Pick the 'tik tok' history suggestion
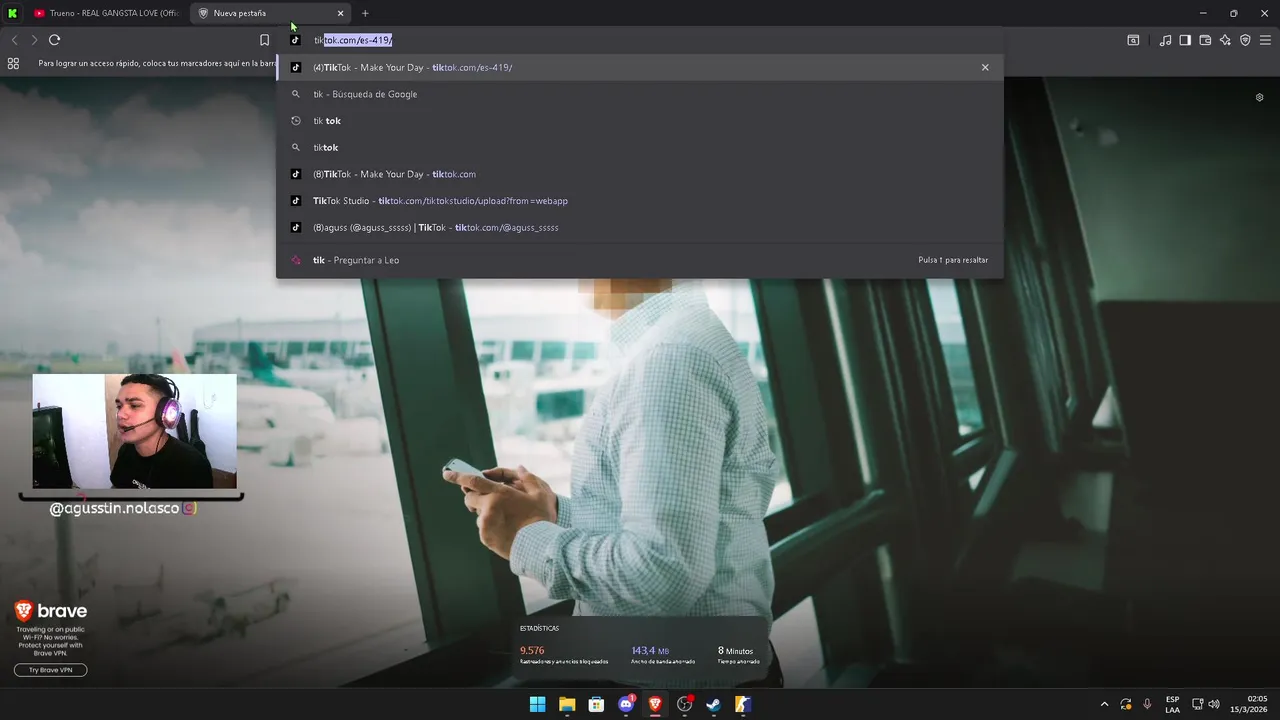 coord(640,121)
